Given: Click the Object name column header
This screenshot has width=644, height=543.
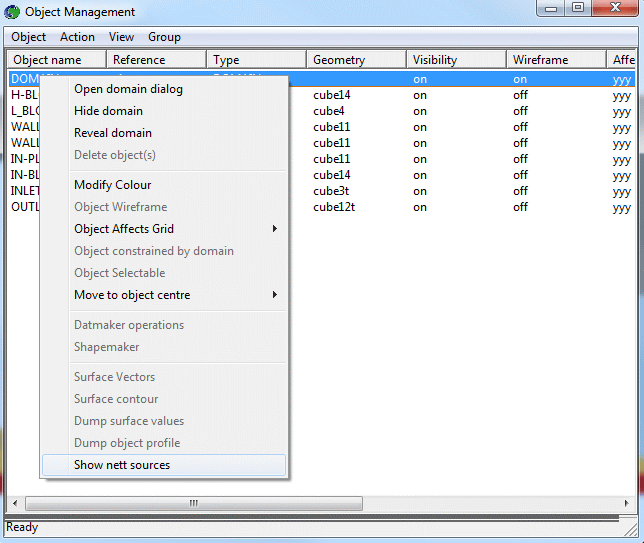Looking at the screenshot, I should 55,60.
